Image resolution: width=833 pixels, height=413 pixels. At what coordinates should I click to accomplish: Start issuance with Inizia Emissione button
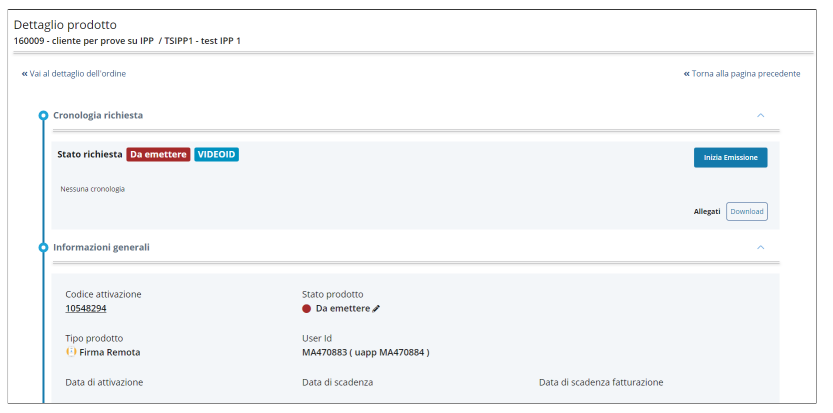click(x=730, y=158)
